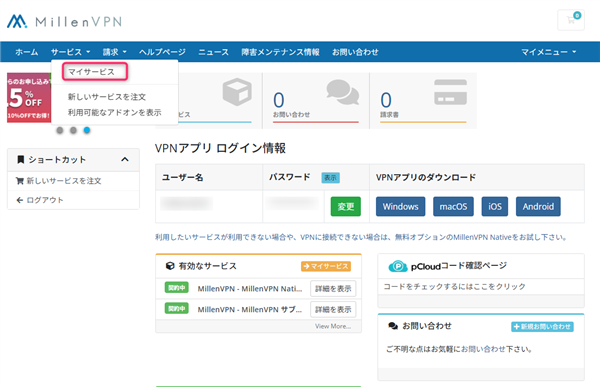600x387 pixels.
Task: Click コードをチェックするにはここをクリック link
Action: 454,286
